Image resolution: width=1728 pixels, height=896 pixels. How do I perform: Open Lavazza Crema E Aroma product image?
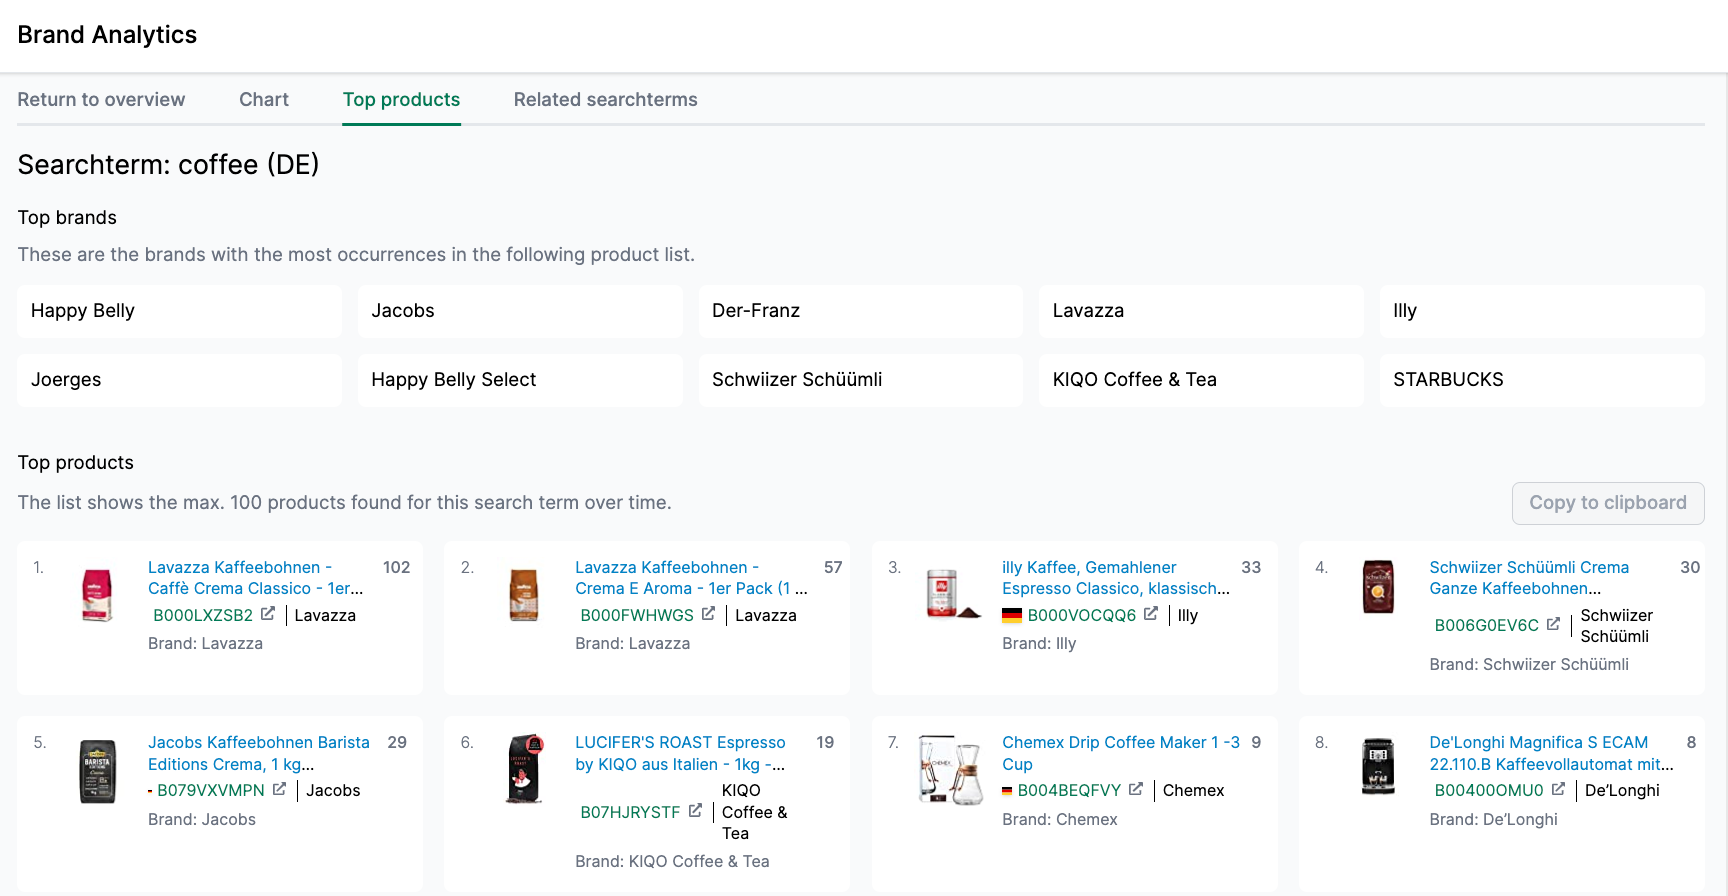[x=524, y=595]
